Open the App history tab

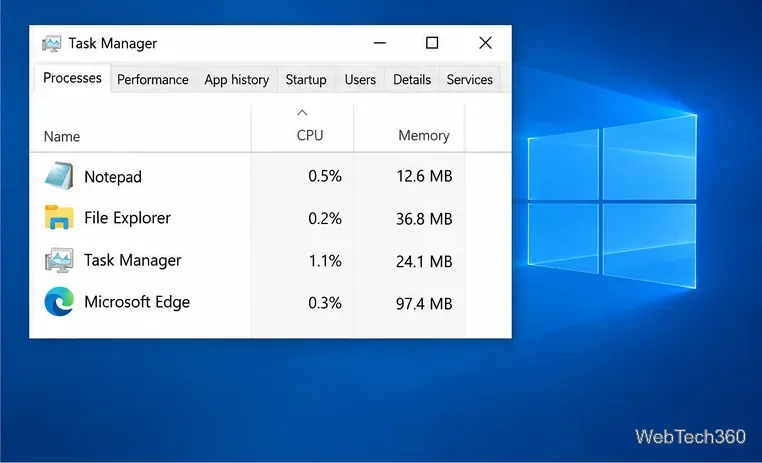pos(236,80)
